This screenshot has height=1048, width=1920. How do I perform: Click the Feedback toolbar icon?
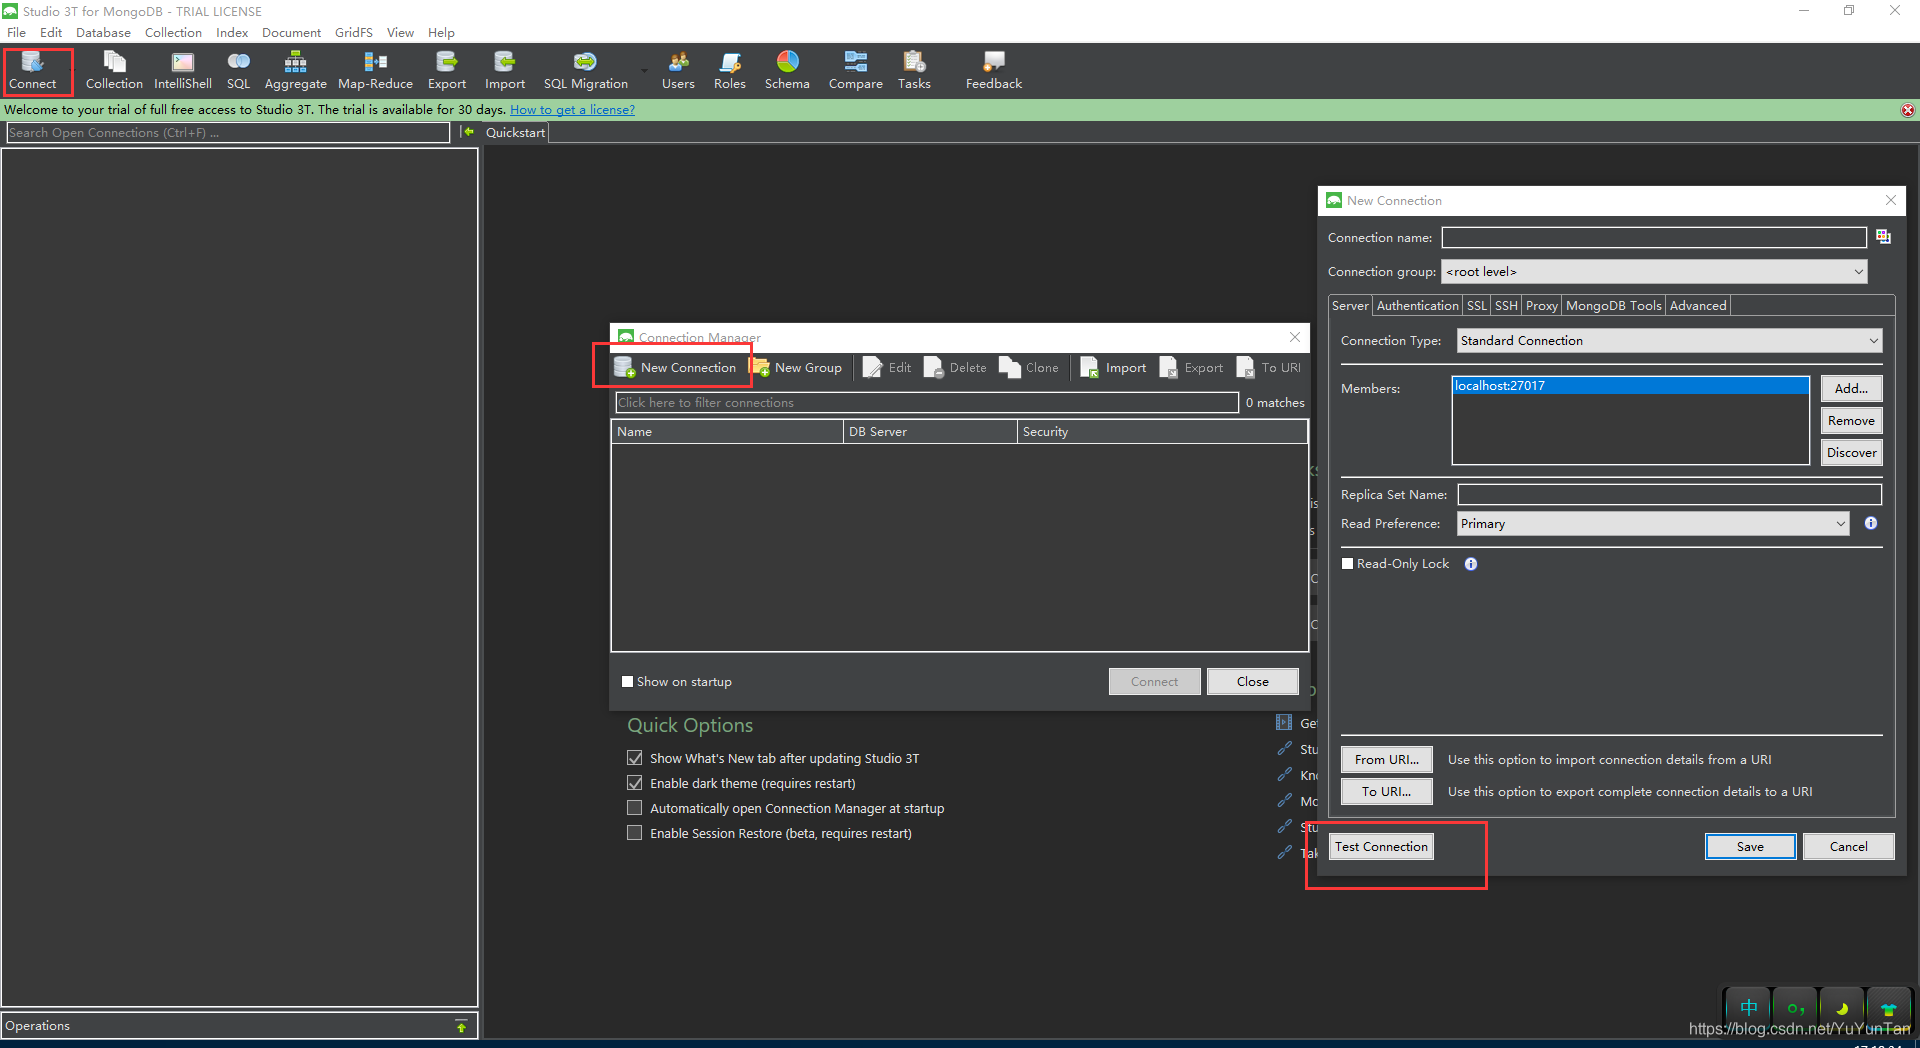pyautogui.click(x=994, y=70)
